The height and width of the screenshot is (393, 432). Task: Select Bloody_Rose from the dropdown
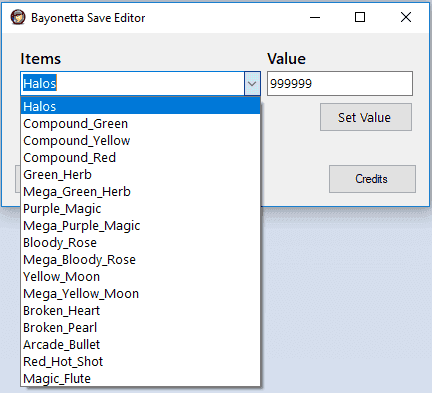point(140,242)
